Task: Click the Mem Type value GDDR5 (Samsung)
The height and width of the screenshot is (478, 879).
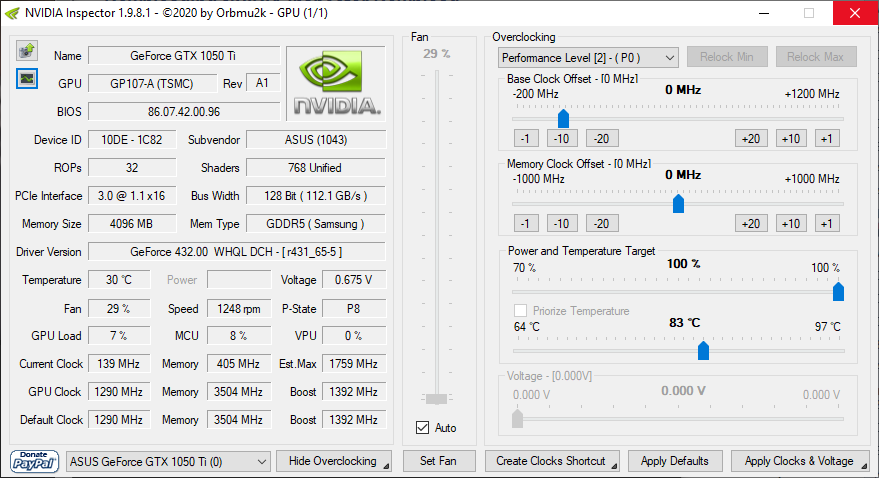Action: point(316,224)
